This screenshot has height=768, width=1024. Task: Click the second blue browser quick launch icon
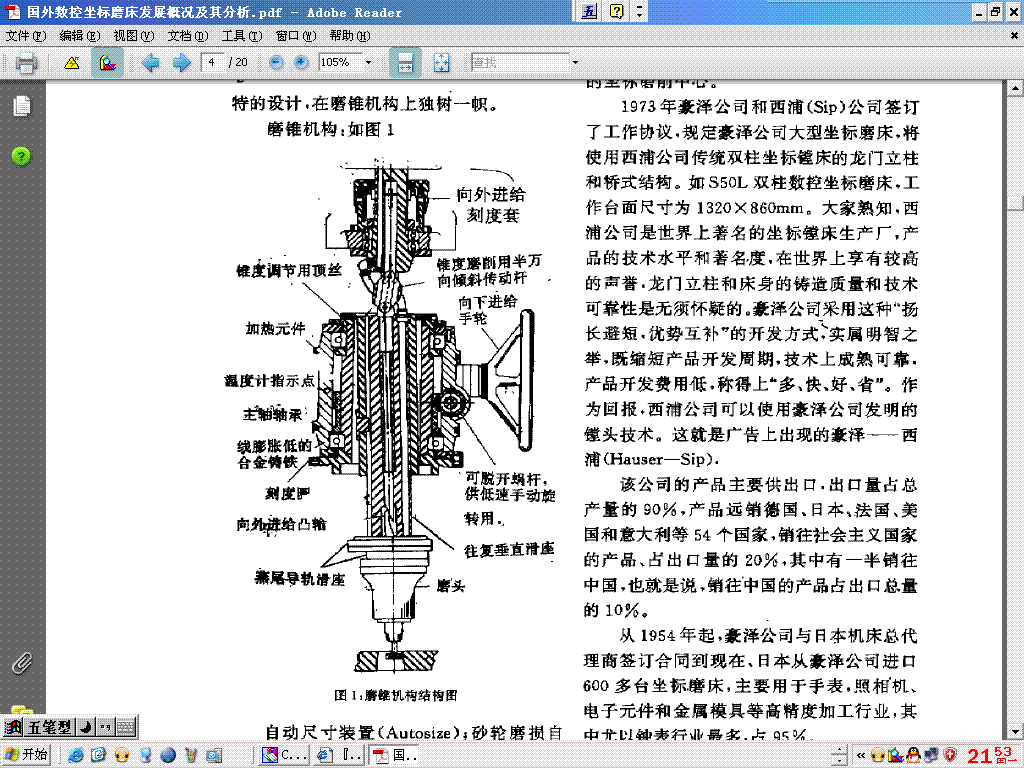pyautogui.click(x=99, y=755)
